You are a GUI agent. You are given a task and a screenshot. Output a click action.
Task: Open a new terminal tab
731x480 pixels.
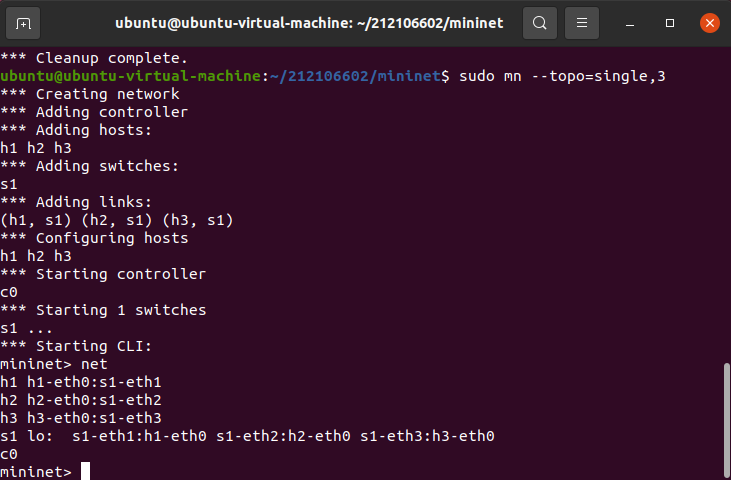pos(23,23)
